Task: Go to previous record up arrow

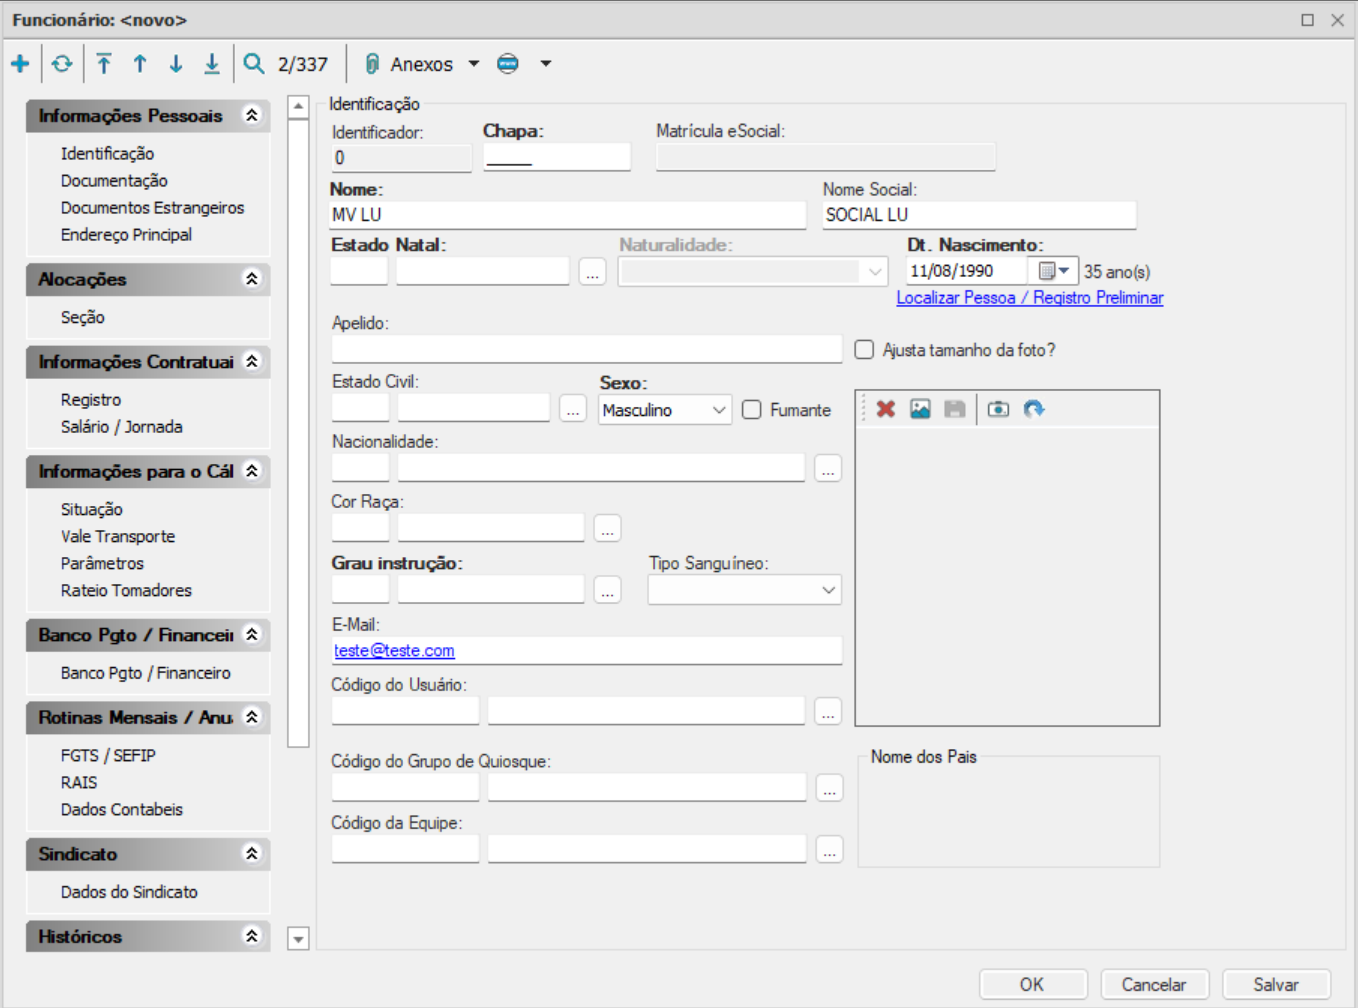Action: [x=140, y=64]
